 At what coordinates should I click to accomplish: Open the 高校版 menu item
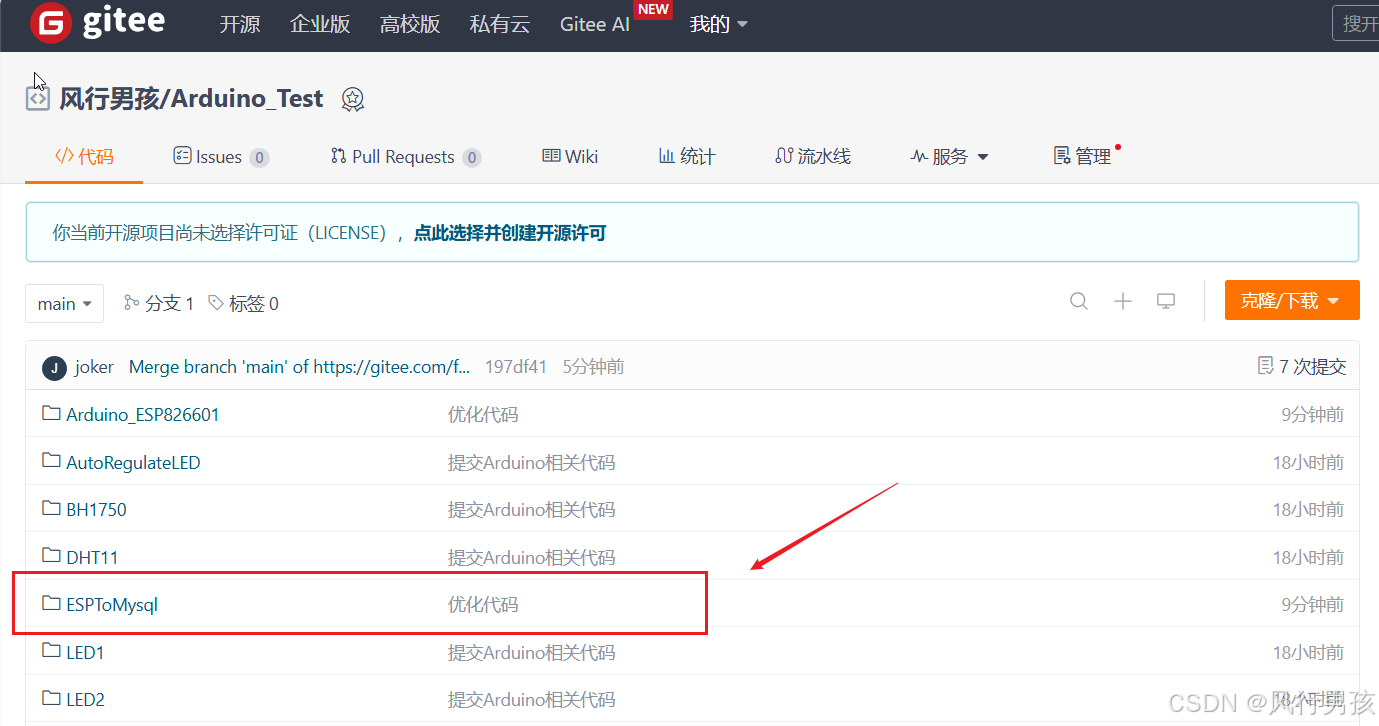[410, 24]
